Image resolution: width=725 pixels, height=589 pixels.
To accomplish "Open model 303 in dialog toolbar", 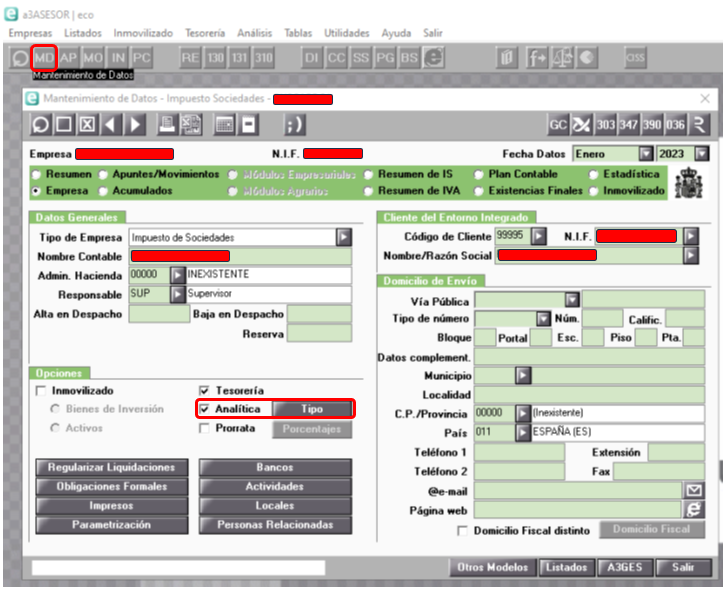I will [605, 125].
